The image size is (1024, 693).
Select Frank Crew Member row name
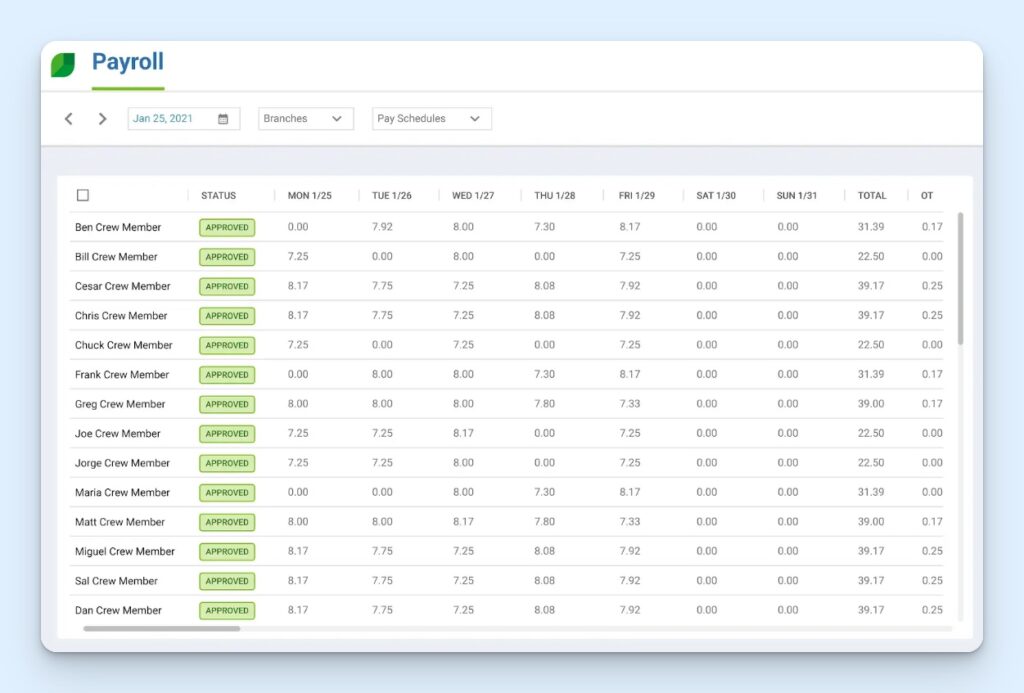click(121, 374)
